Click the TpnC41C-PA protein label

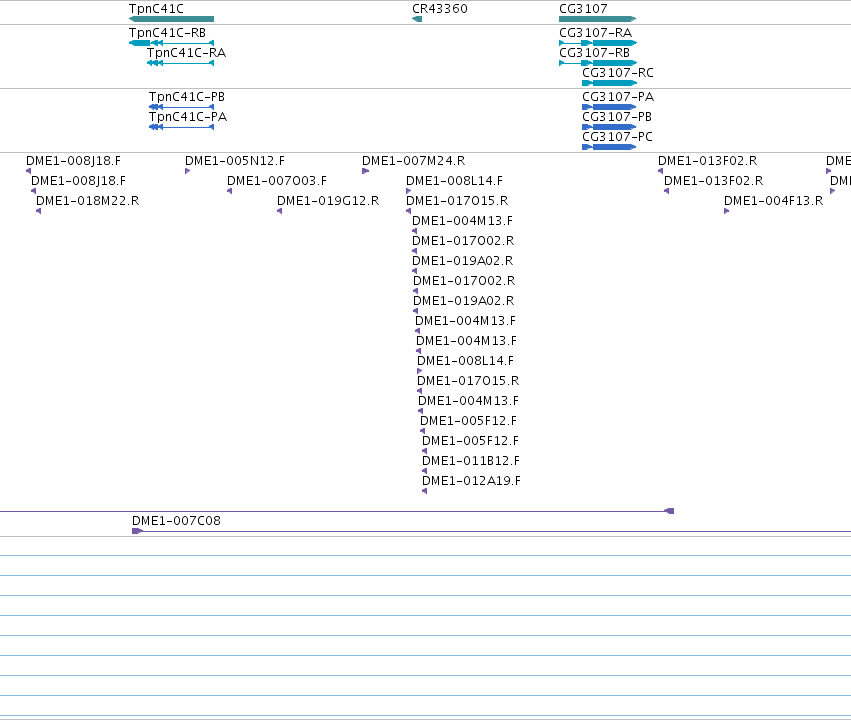[x=188, y=117]
